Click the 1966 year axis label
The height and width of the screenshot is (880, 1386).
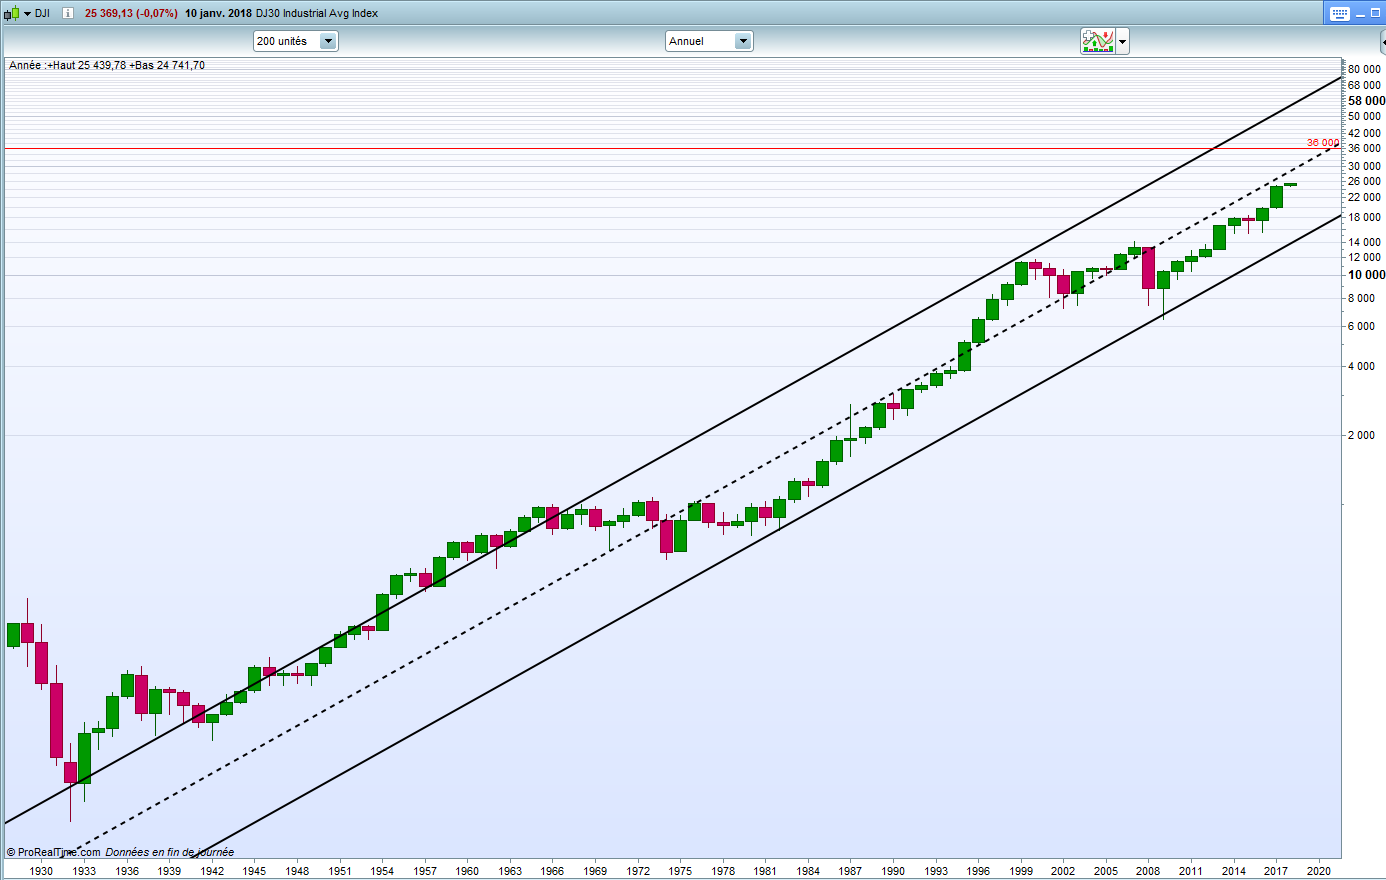pyautogui.click(x=552, y=871)
